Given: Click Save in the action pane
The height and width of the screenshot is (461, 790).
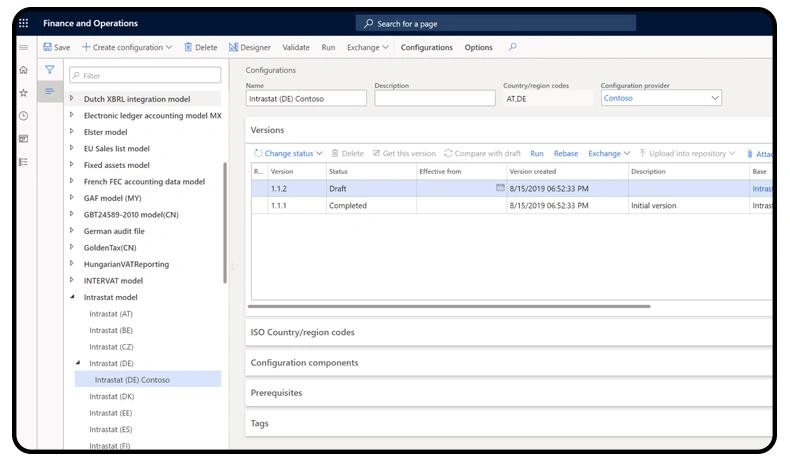Looking at the screenshot, I should 57,47.
